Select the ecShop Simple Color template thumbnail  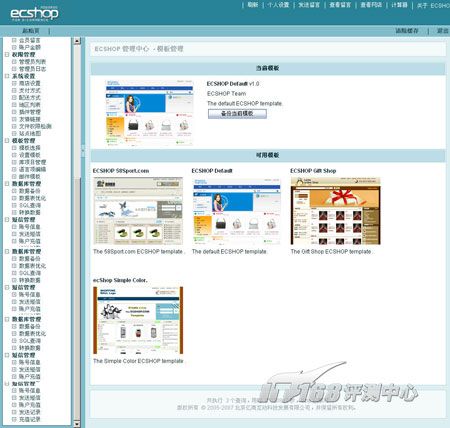point(138,320)
